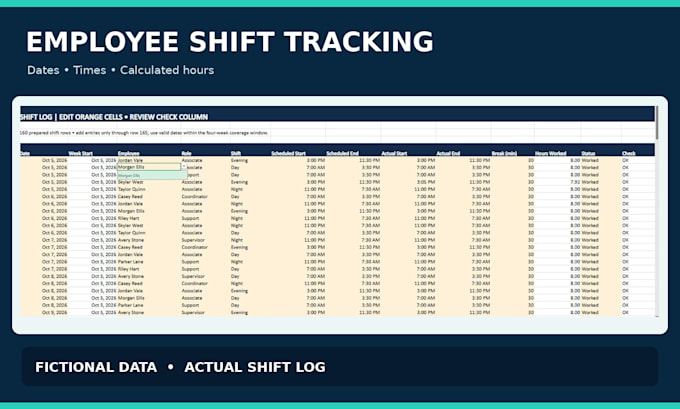Select Morgan Ellis in the Oct 8 row
Viewport: 680px width, 409px height.
(131, 298)
